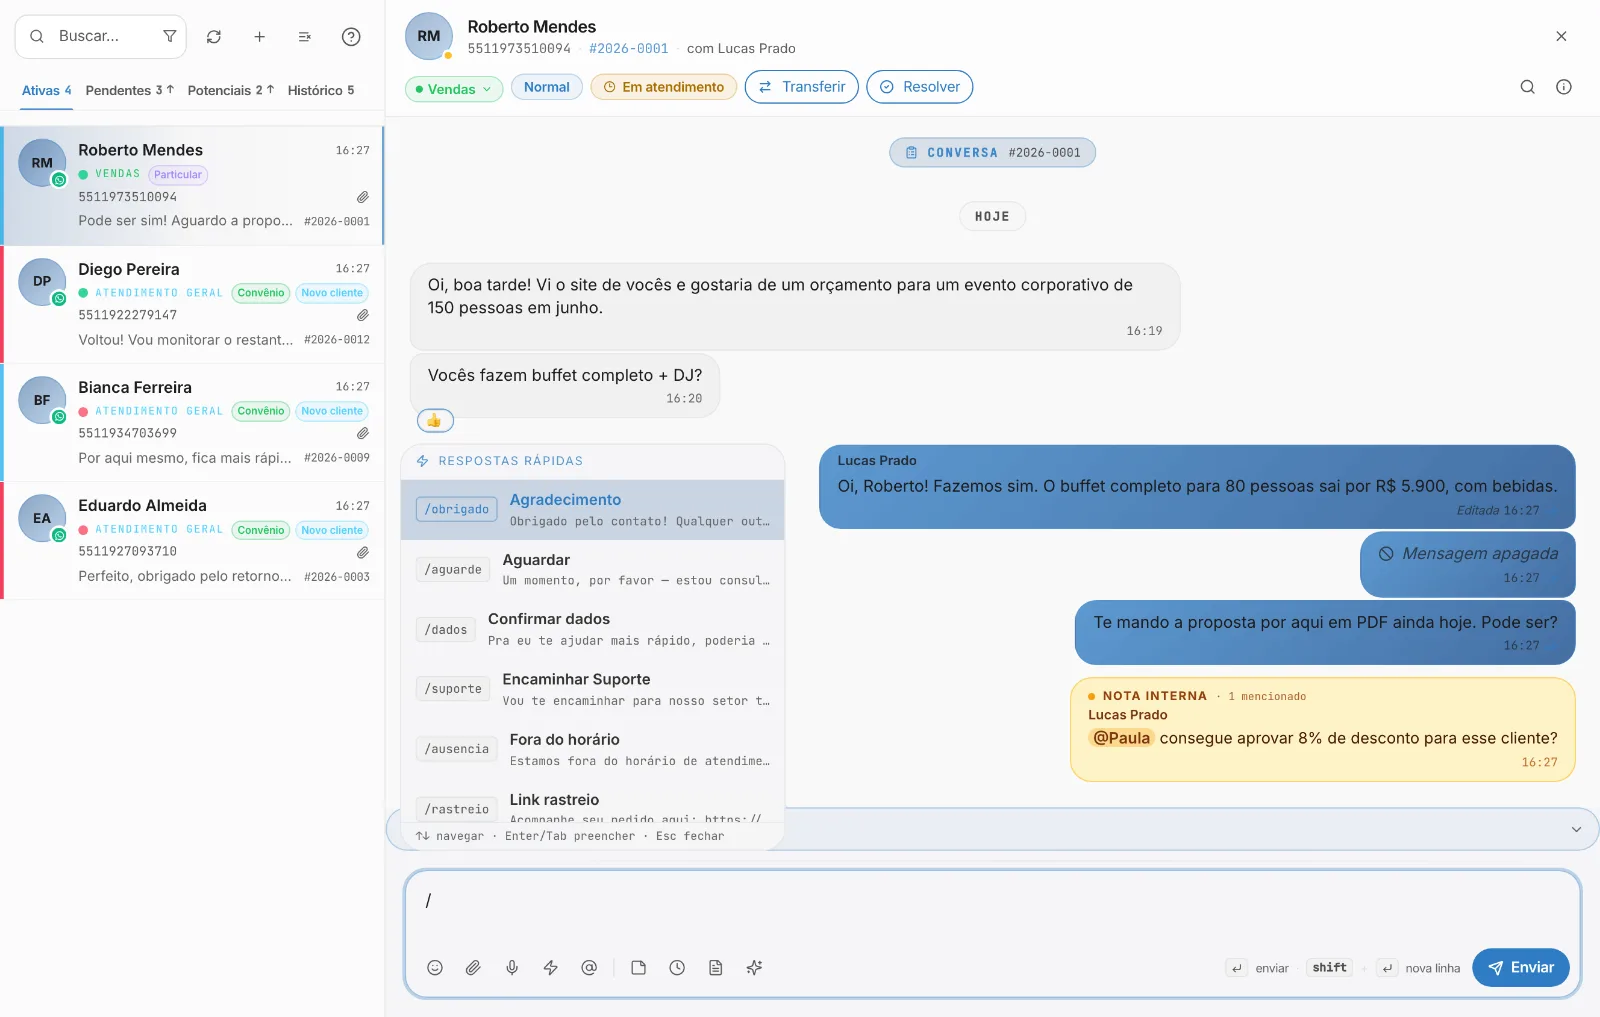The image size is (1600, 1017).
Task: Open Diego Pereira conversation
Action: click(x=192, y=304)
